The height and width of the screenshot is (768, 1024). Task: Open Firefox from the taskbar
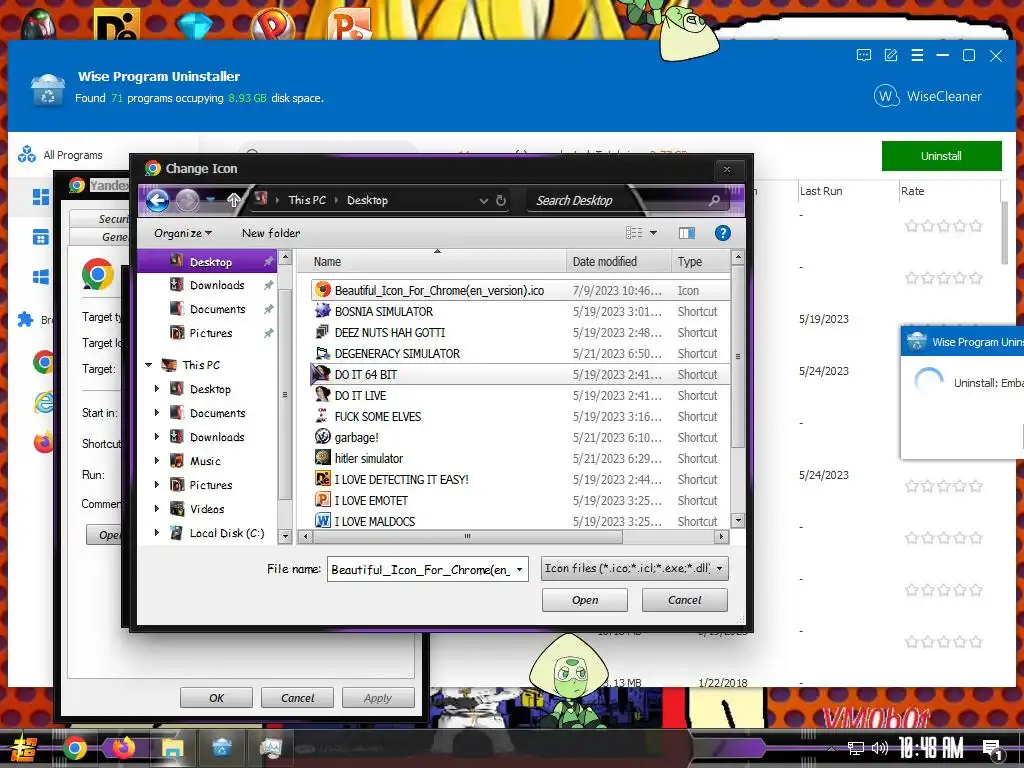[x=123, y=748]
